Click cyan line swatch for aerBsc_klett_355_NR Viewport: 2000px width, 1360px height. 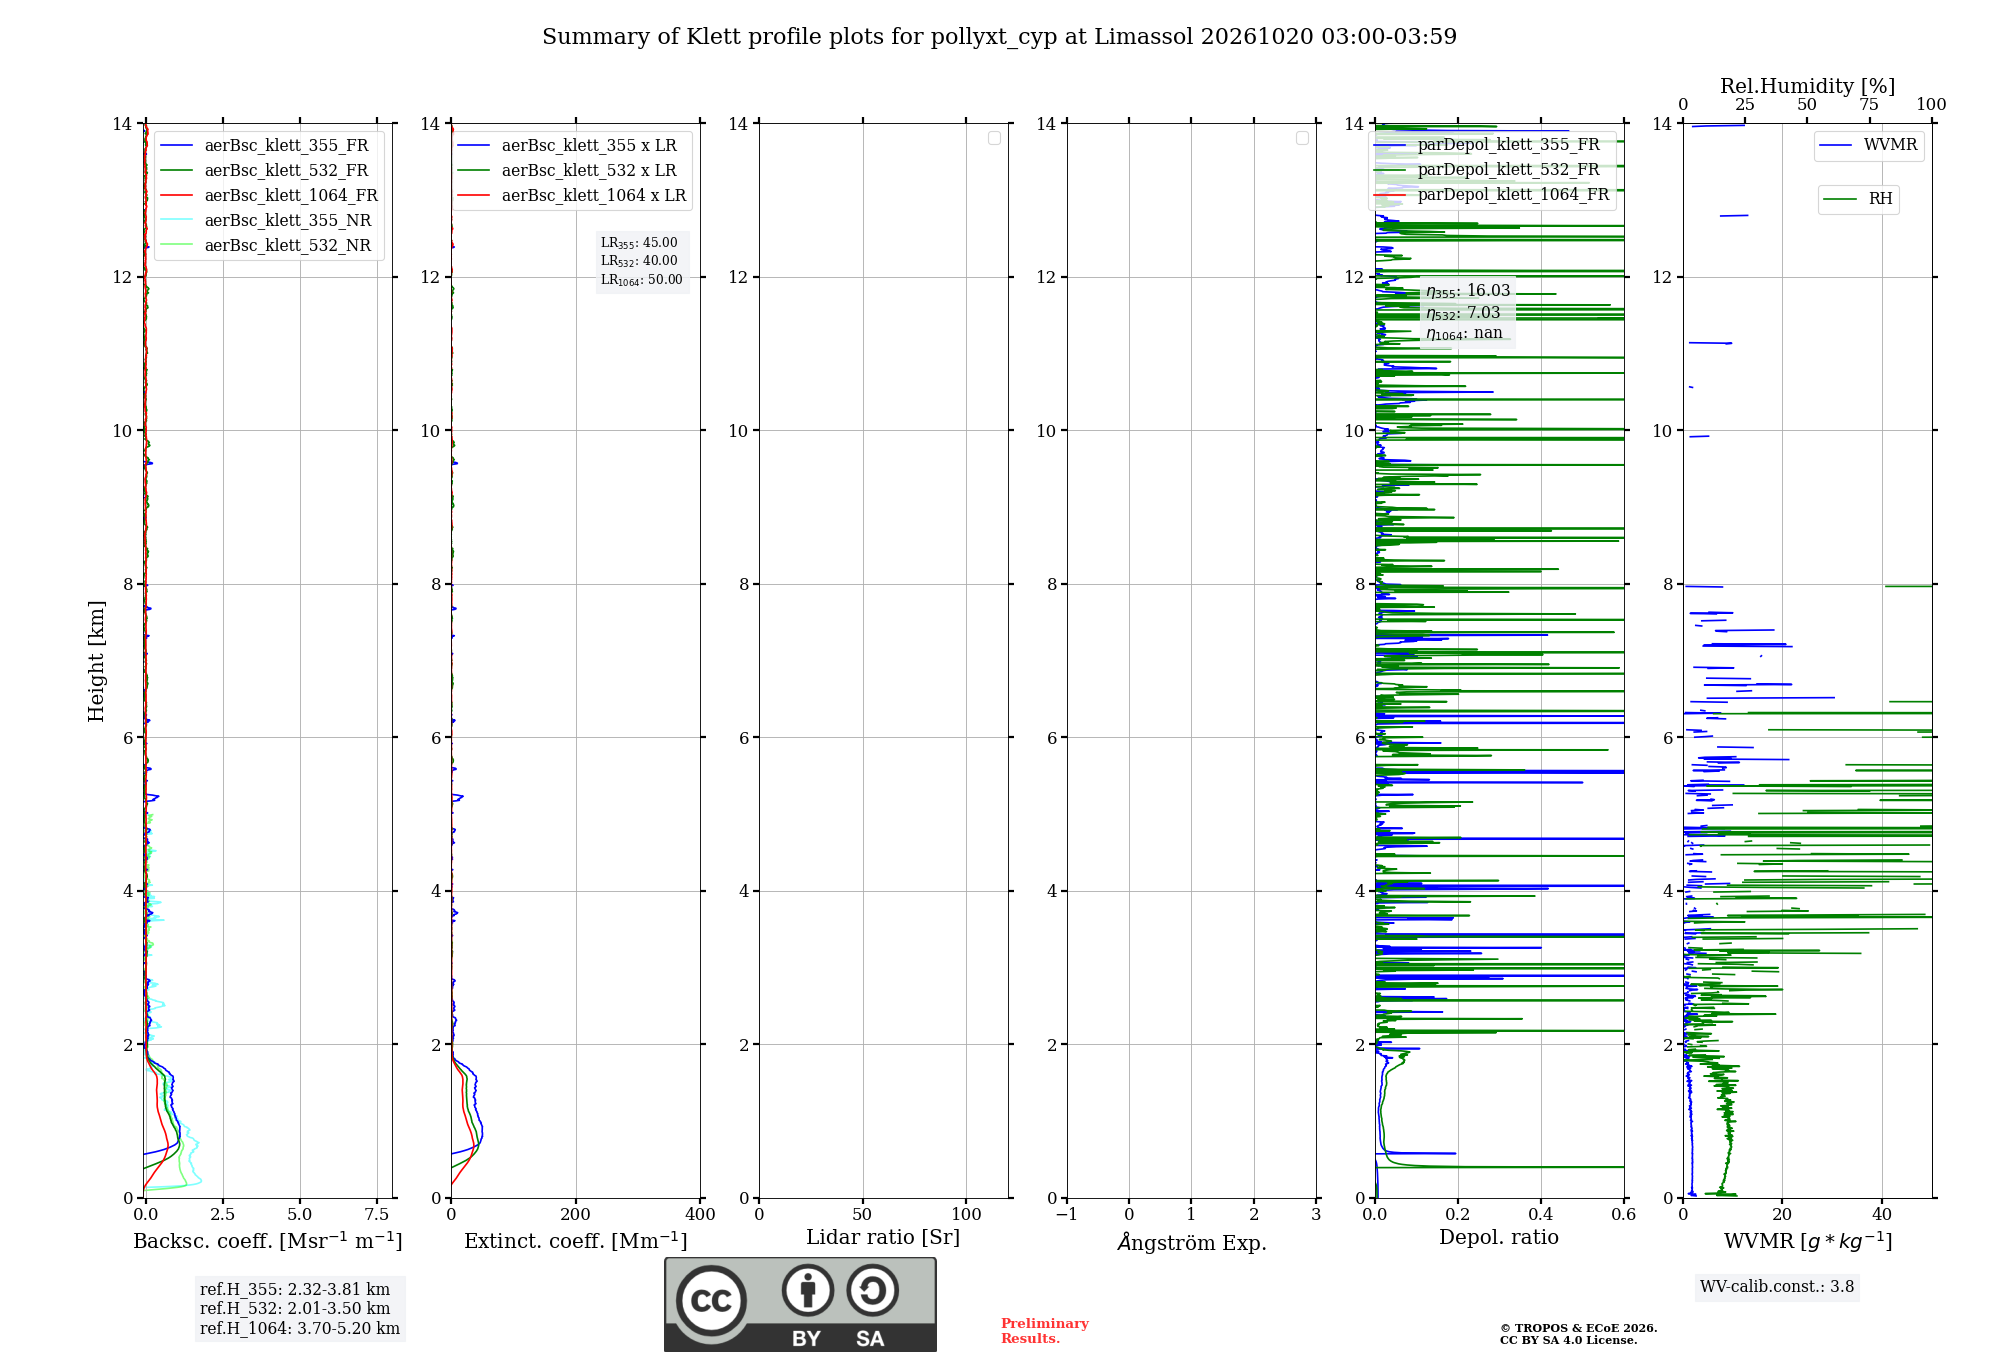[x=177, y=221]
